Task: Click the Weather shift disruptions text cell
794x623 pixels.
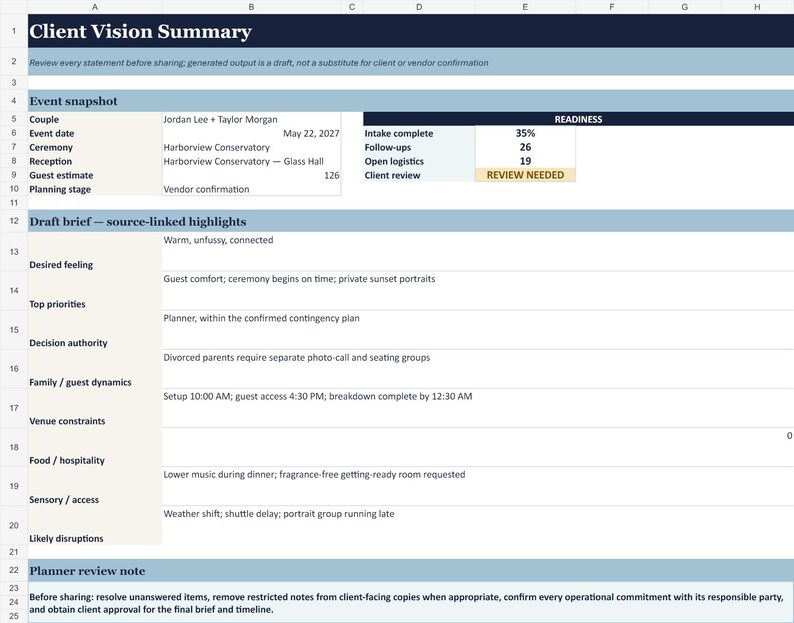Action: pos(478,525)
